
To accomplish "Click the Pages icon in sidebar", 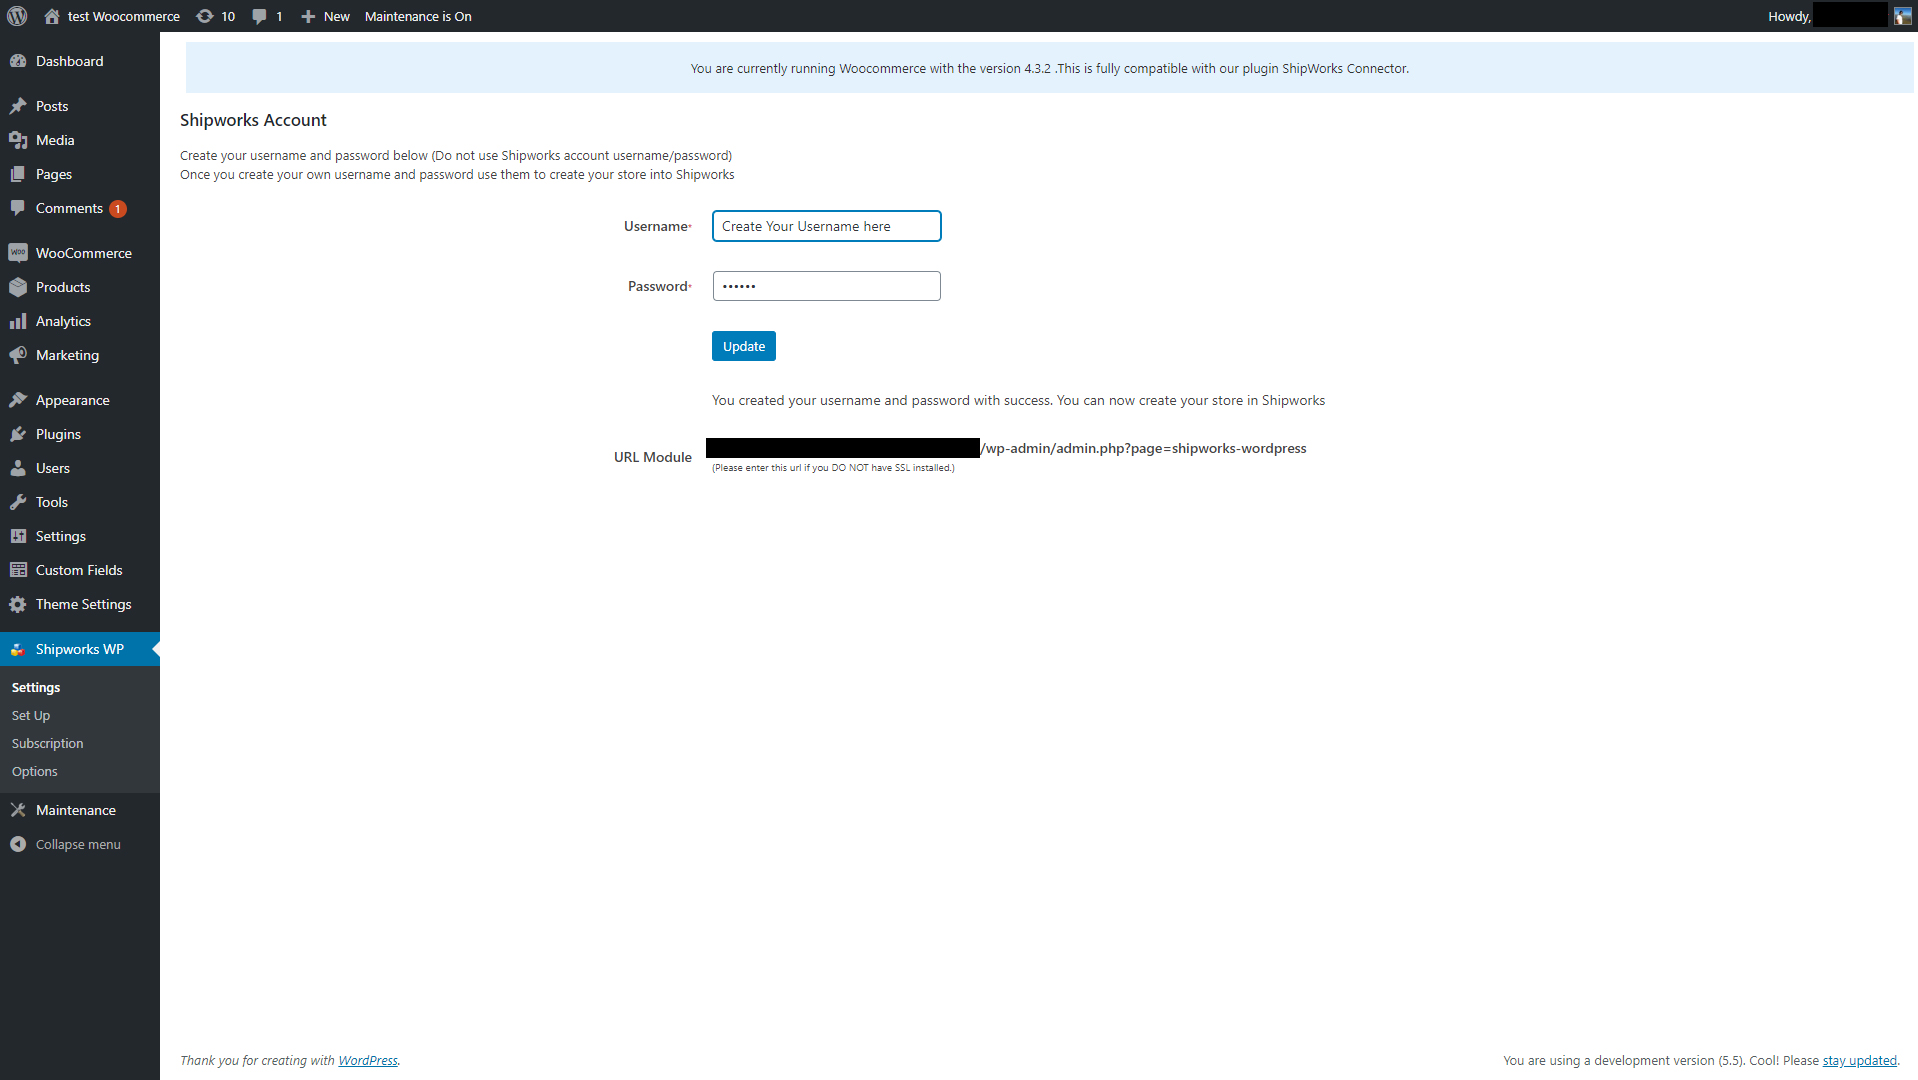I will [x=18, y=174].
